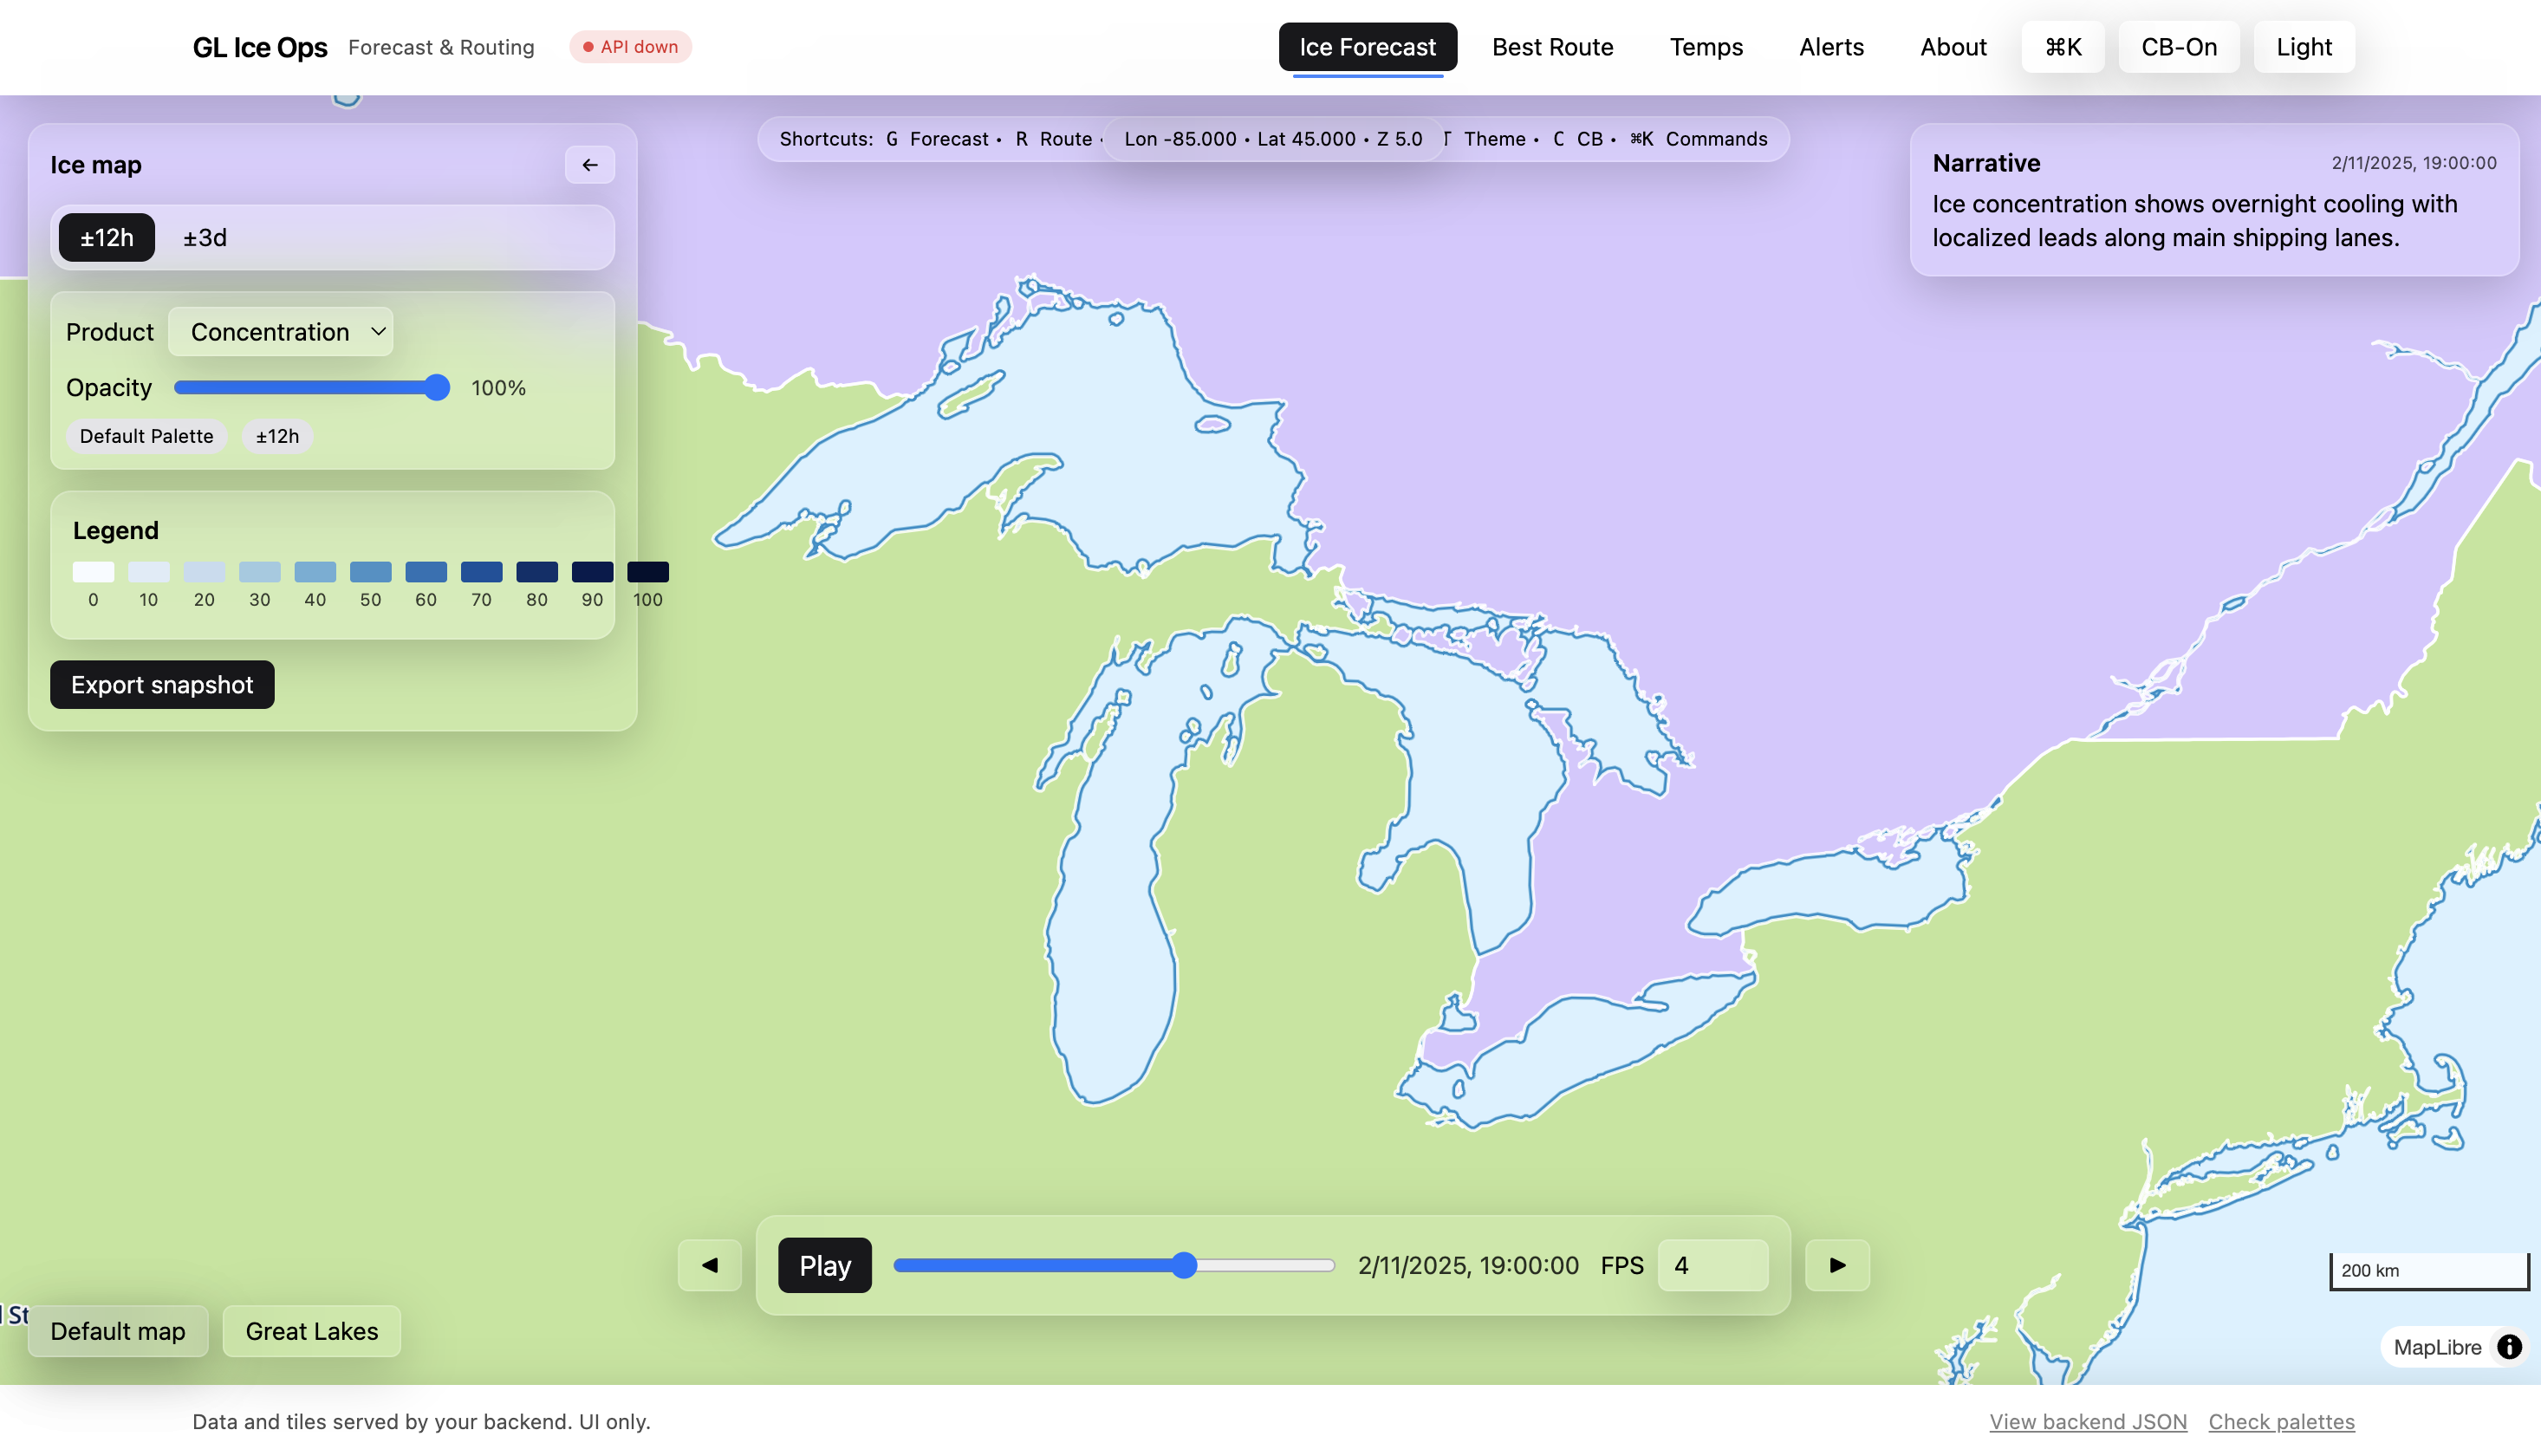
Task: Open the View backend JSON link
Action: (x=2087, y=1421)
